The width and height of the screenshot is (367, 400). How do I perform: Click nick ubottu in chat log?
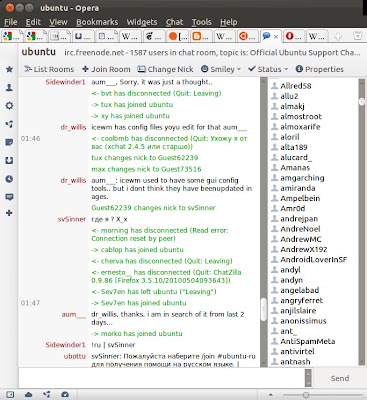click(x=75, y=356)
